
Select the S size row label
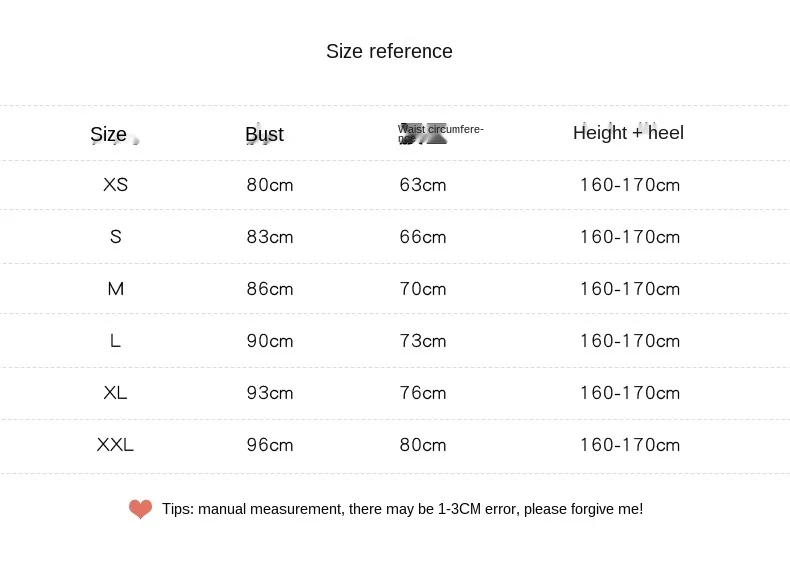[x=115, y=237]
